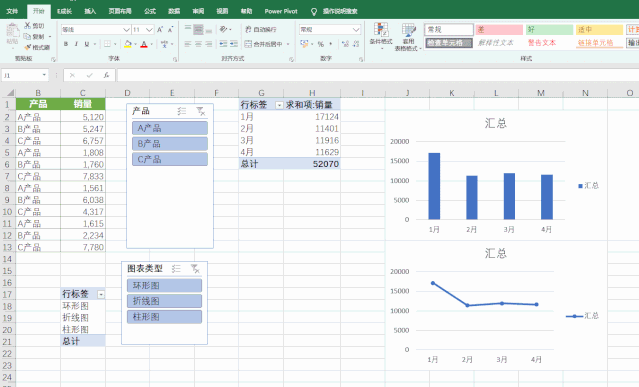The image size is (639, 387).
Task: Open the font name dropdown
Action: tap(126, 29)
